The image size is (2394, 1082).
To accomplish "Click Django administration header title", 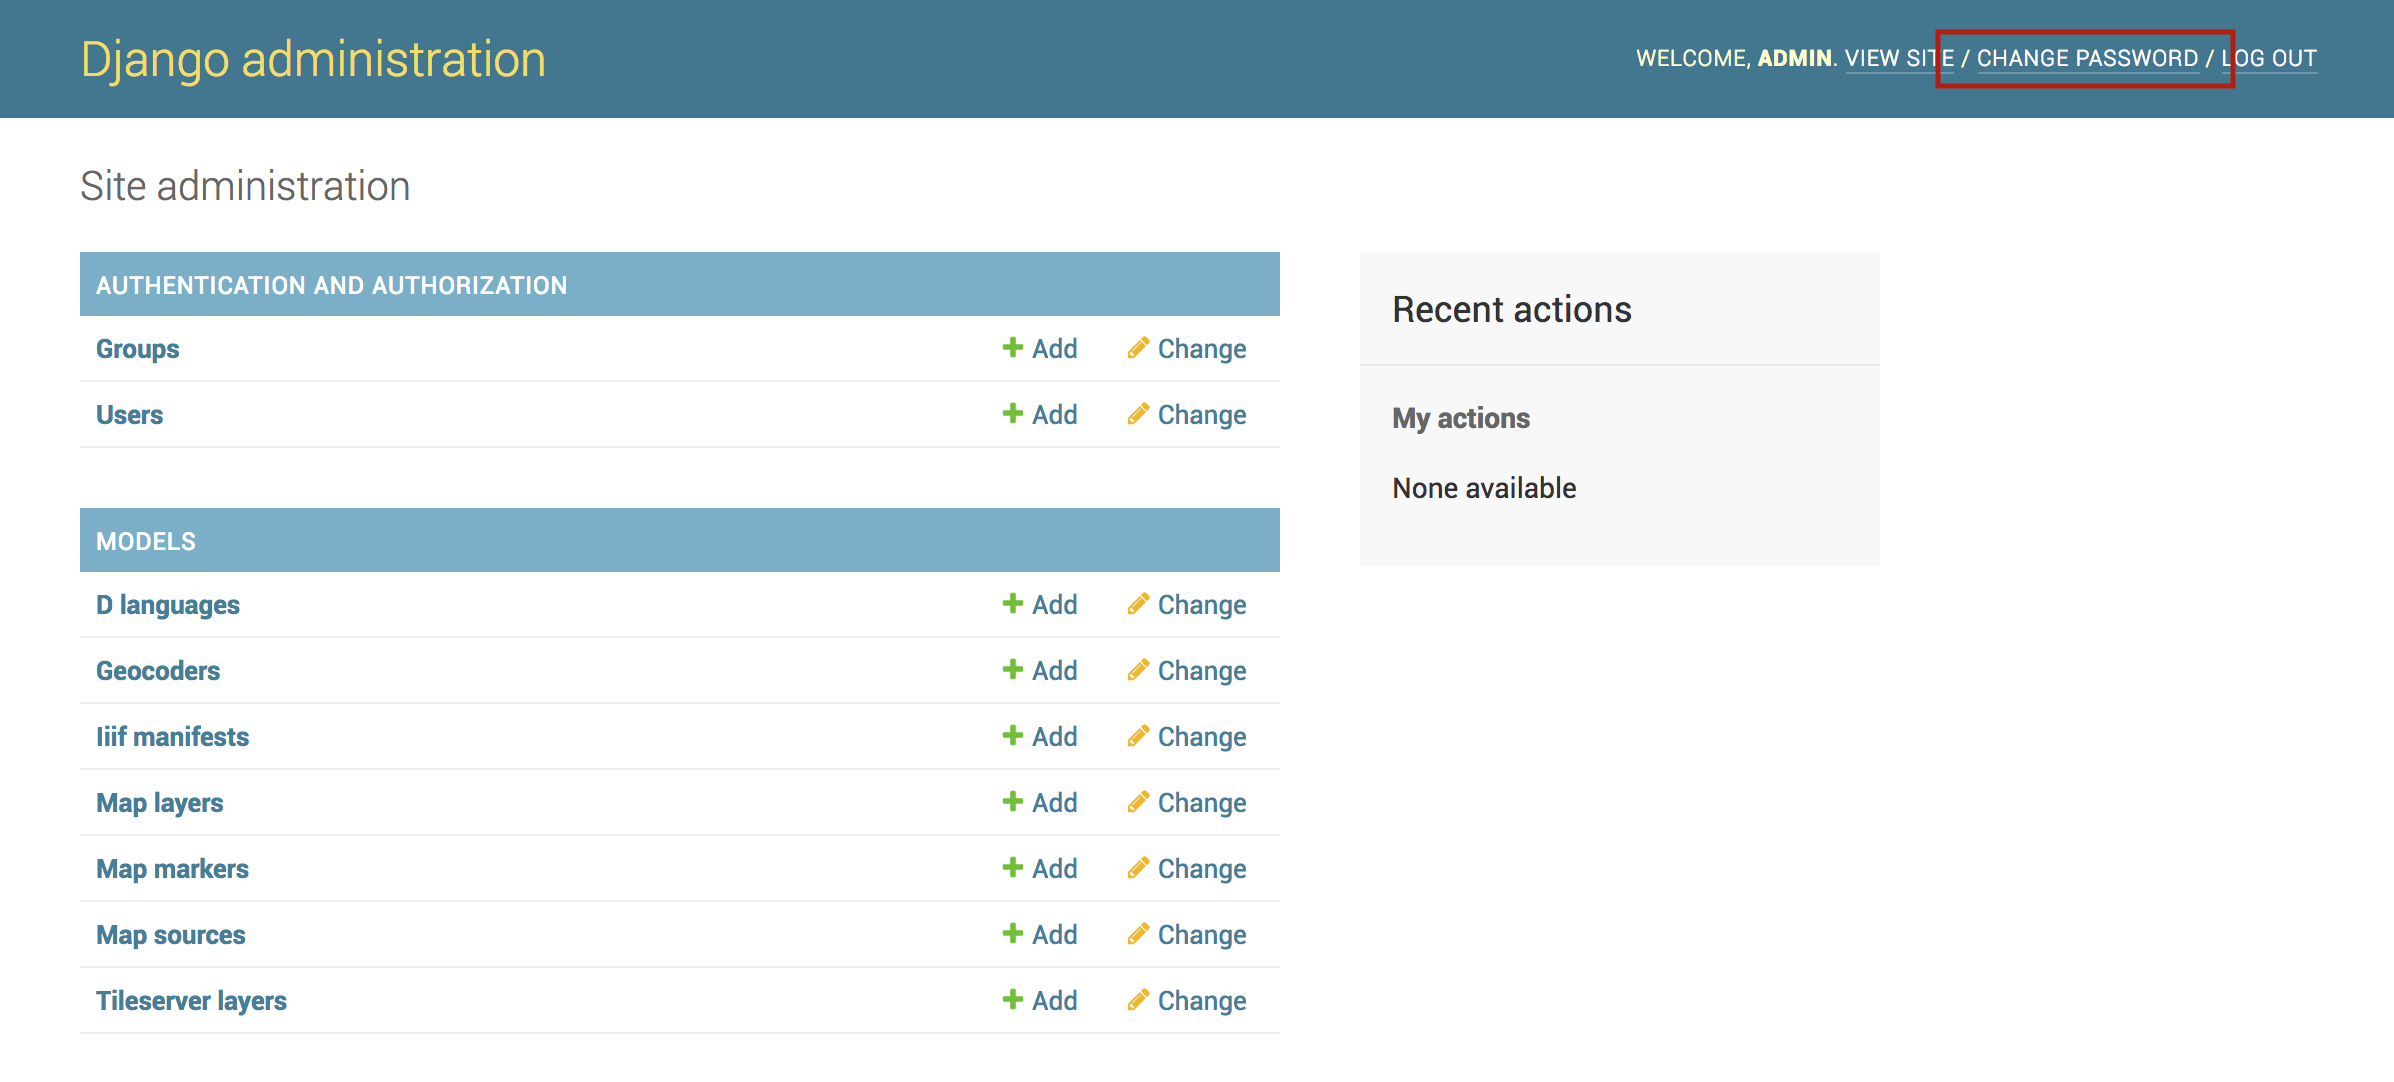I will click(x=313, y=59).
